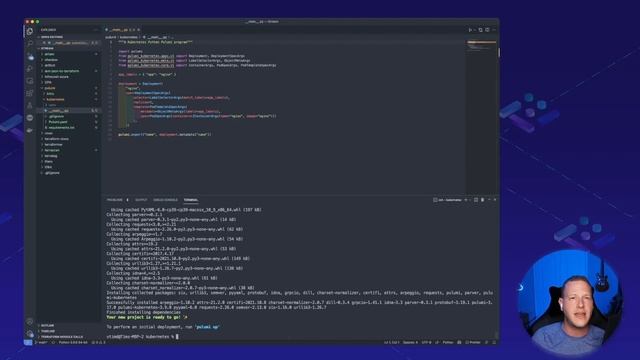Open the notifications bell in status bar
Screen dimensions: 640x360
[494, 342]
